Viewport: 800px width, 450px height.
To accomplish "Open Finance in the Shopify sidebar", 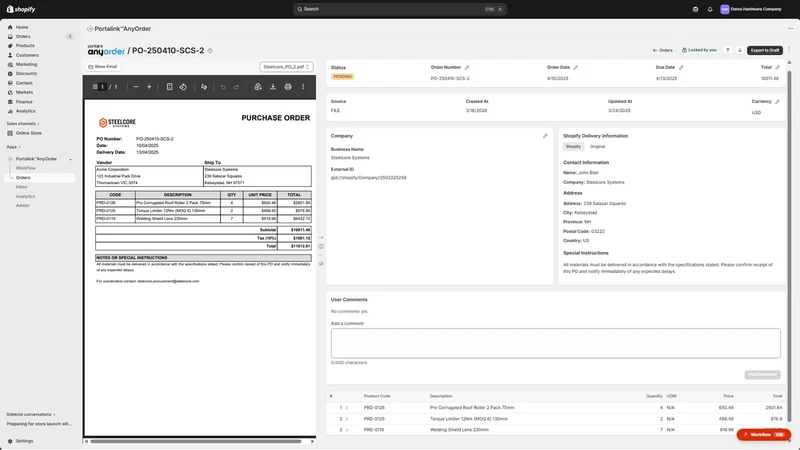I will [x=23, y=102].
